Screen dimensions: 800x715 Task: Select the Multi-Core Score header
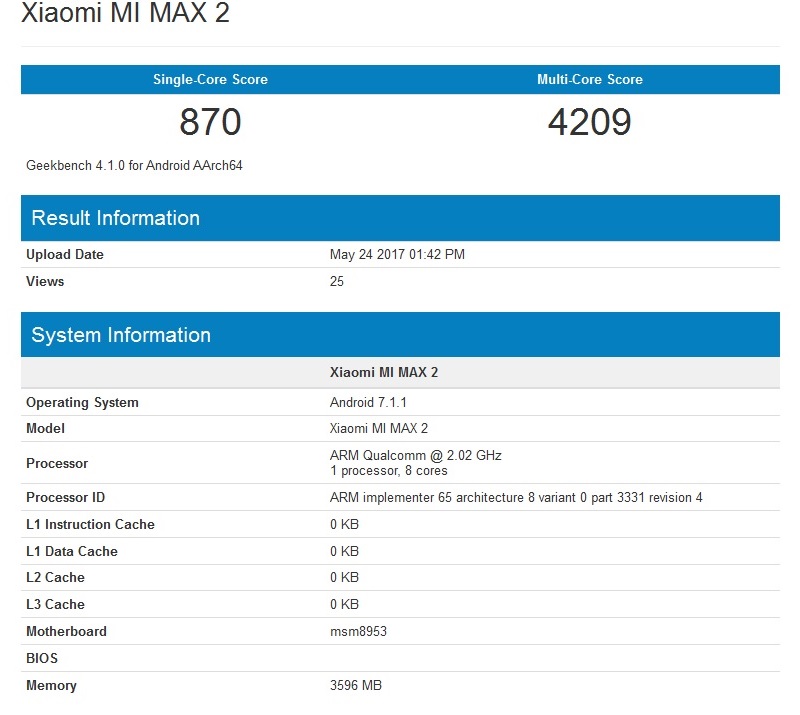tap(590, 79)
